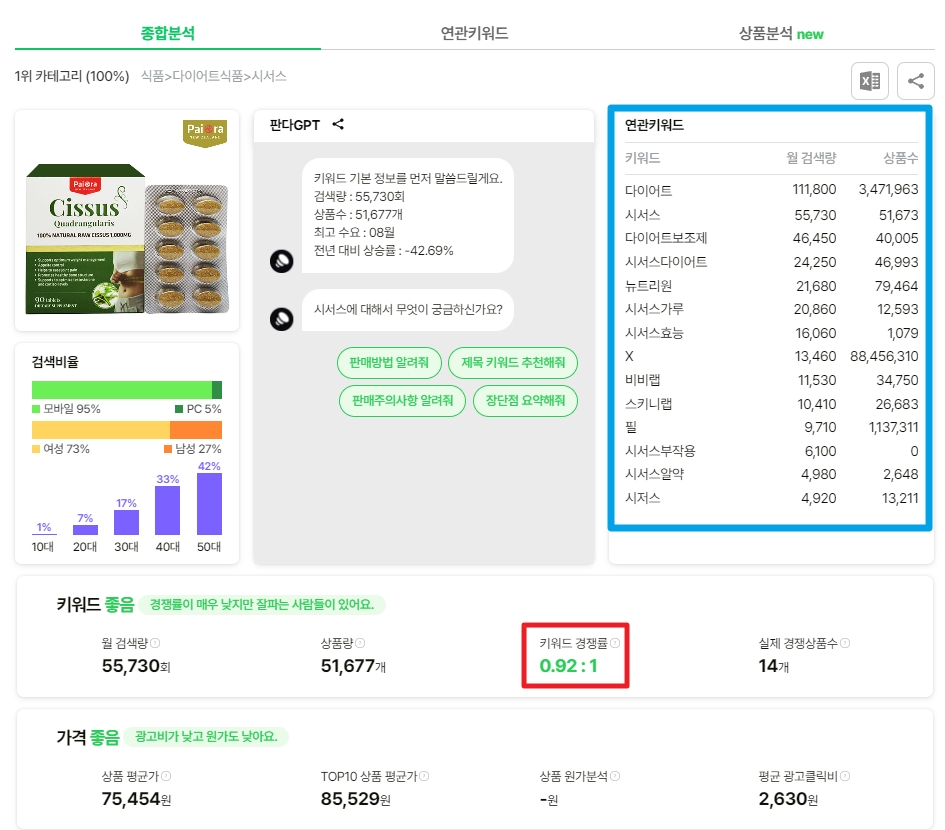
Task: Click the 판매방법 알려줘 suggestion button
Action: 389,364
